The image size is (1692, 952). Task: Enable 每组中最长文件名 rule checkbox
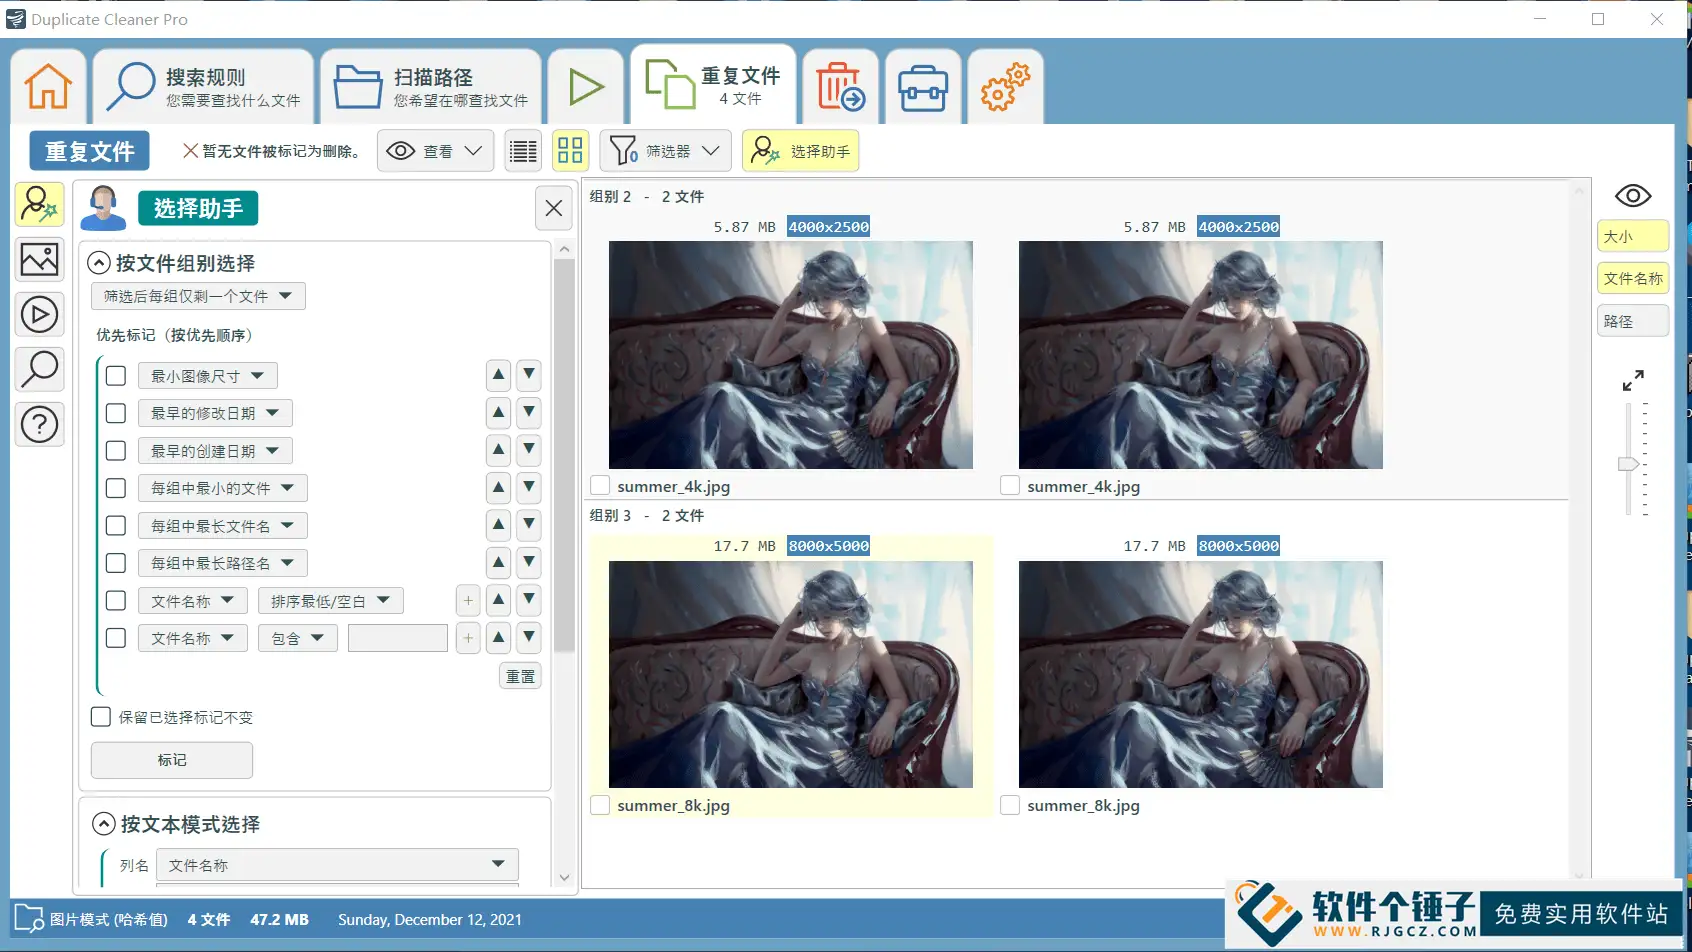[116, 526]
